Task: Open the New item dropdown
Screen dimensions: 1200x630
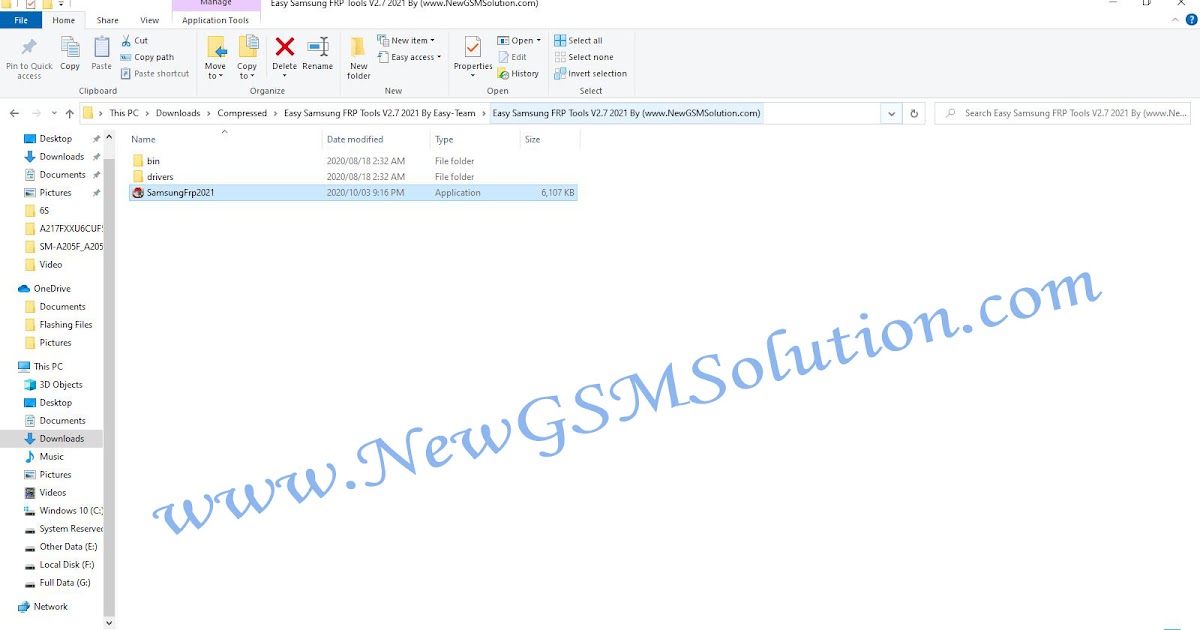Action: pos(408,41)
